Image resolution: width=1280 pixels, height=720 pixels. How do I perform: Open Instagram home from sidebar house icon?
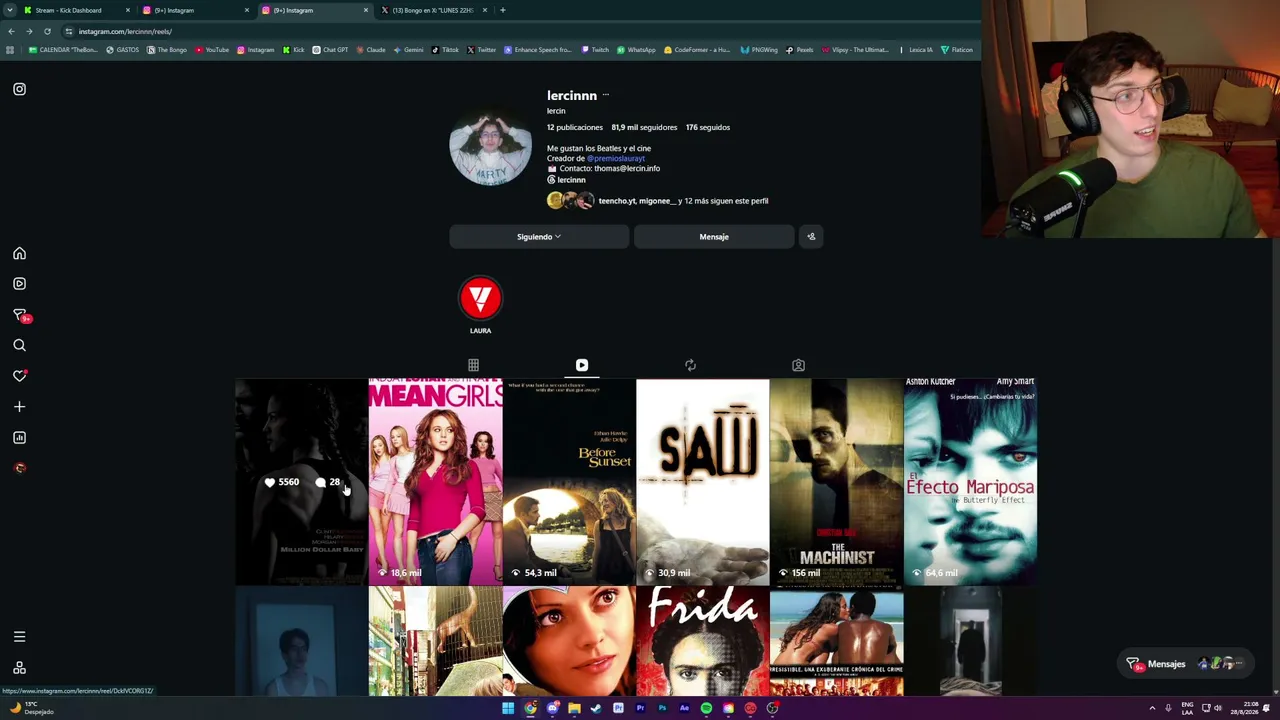click(x=19, y=254)
